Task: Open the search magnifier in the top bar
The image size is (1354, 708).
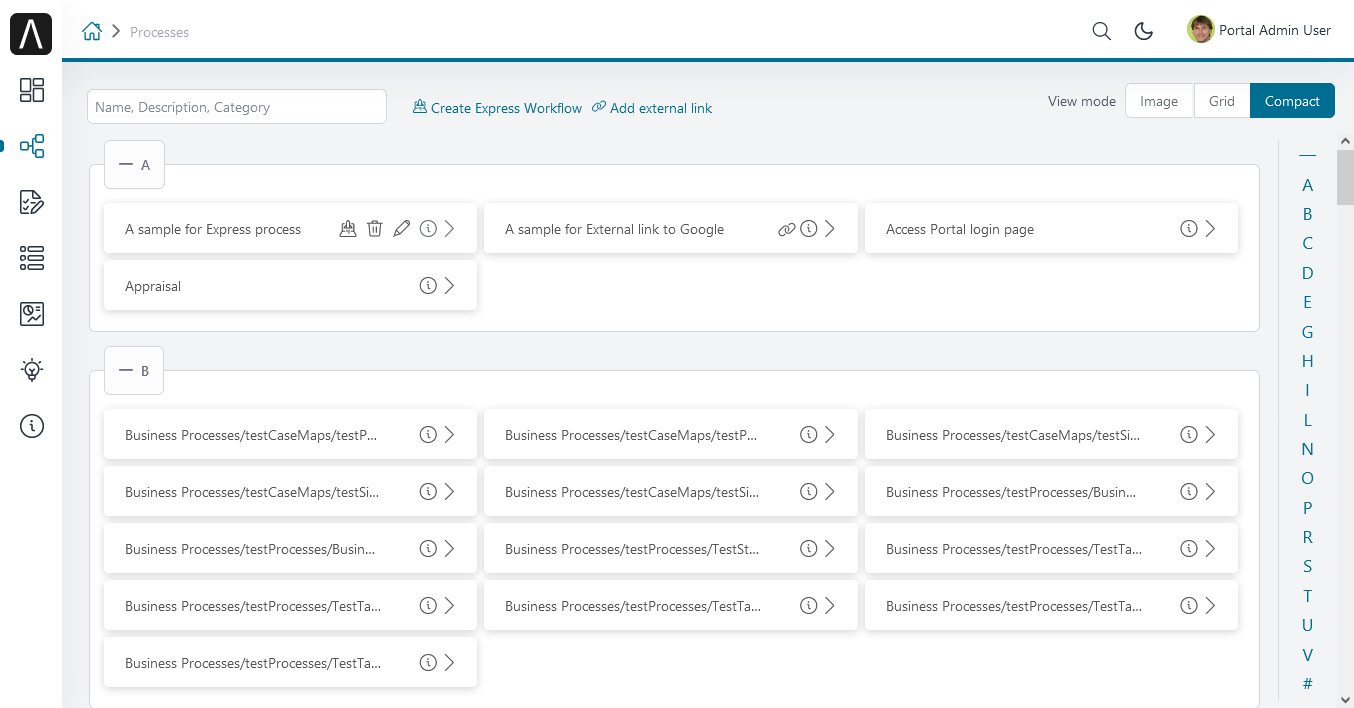Action: coord(1101,31)
